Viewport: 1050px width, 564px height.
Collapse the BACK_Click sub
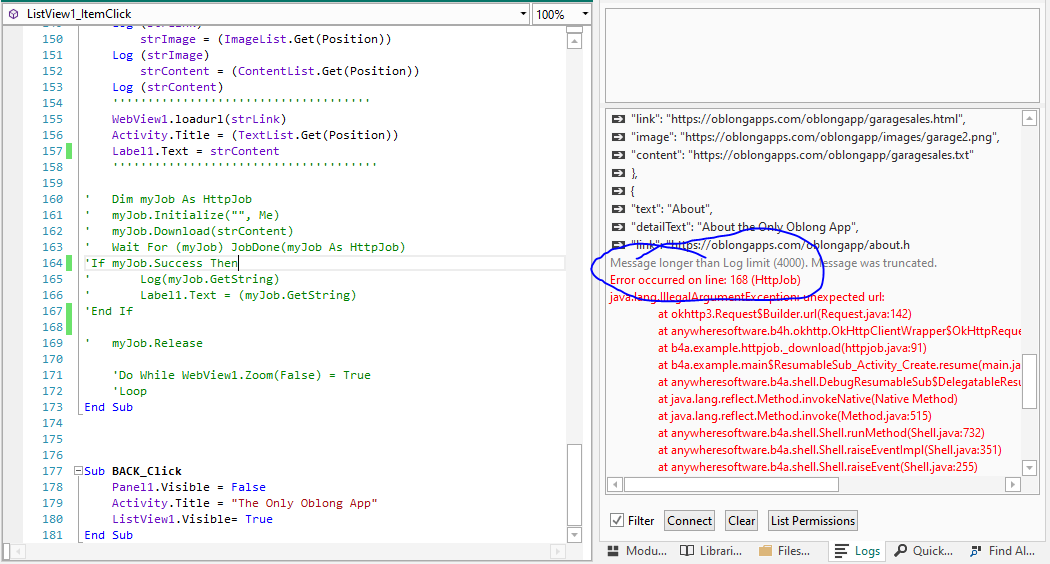[78, 470]
